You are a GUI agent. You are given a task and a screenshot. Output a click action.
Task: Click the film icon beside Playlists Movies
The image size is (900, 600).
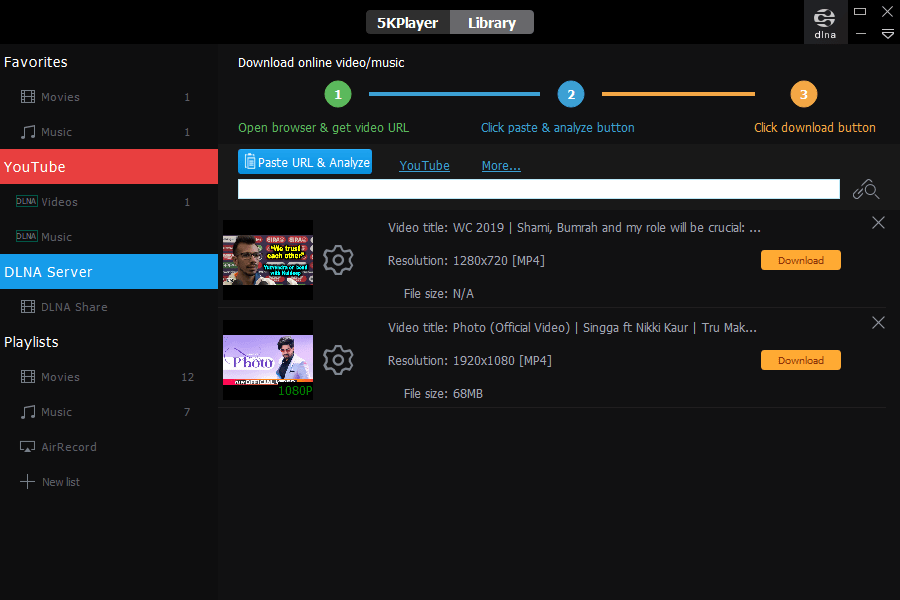click(x=28, y=377)
